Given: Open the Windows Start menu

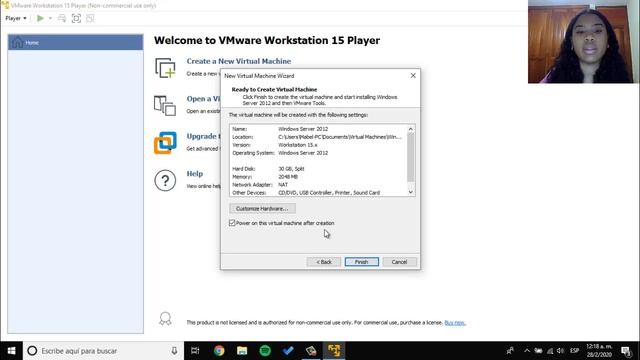Looking at the screenshot, I should point(11,351).
